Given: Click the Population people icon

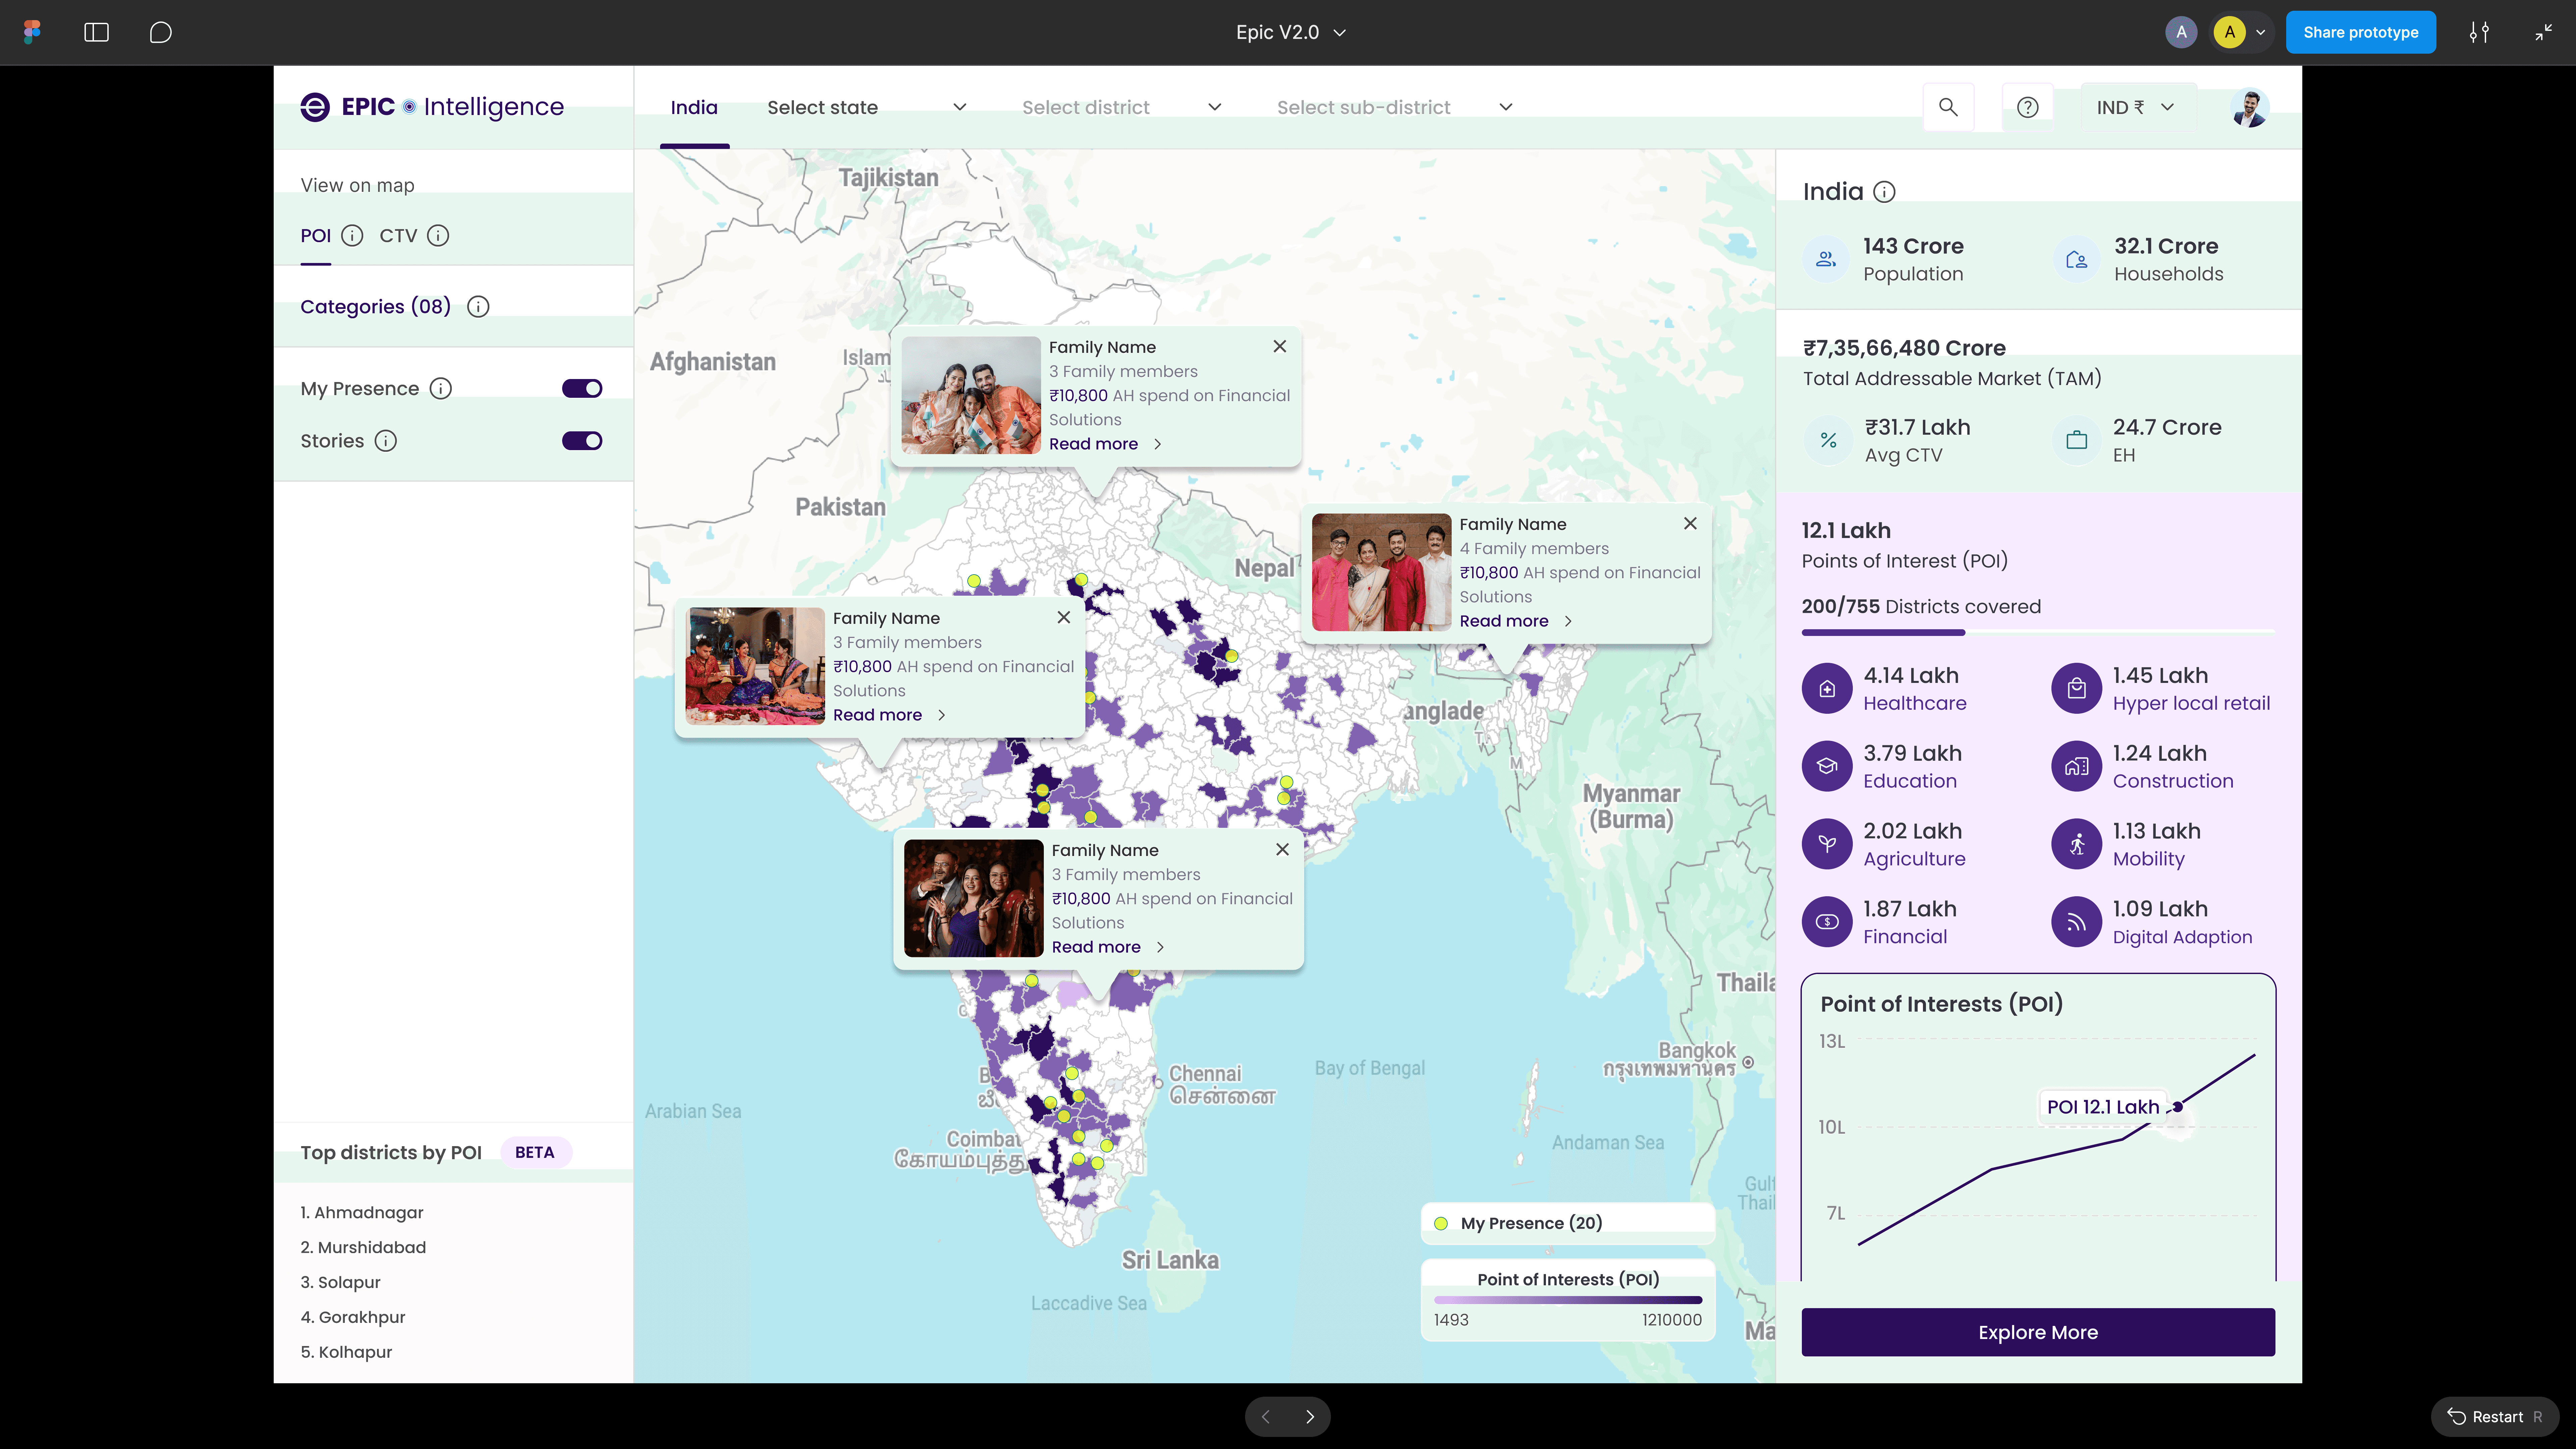Looking at the screenshot, I should point(1826,260).
